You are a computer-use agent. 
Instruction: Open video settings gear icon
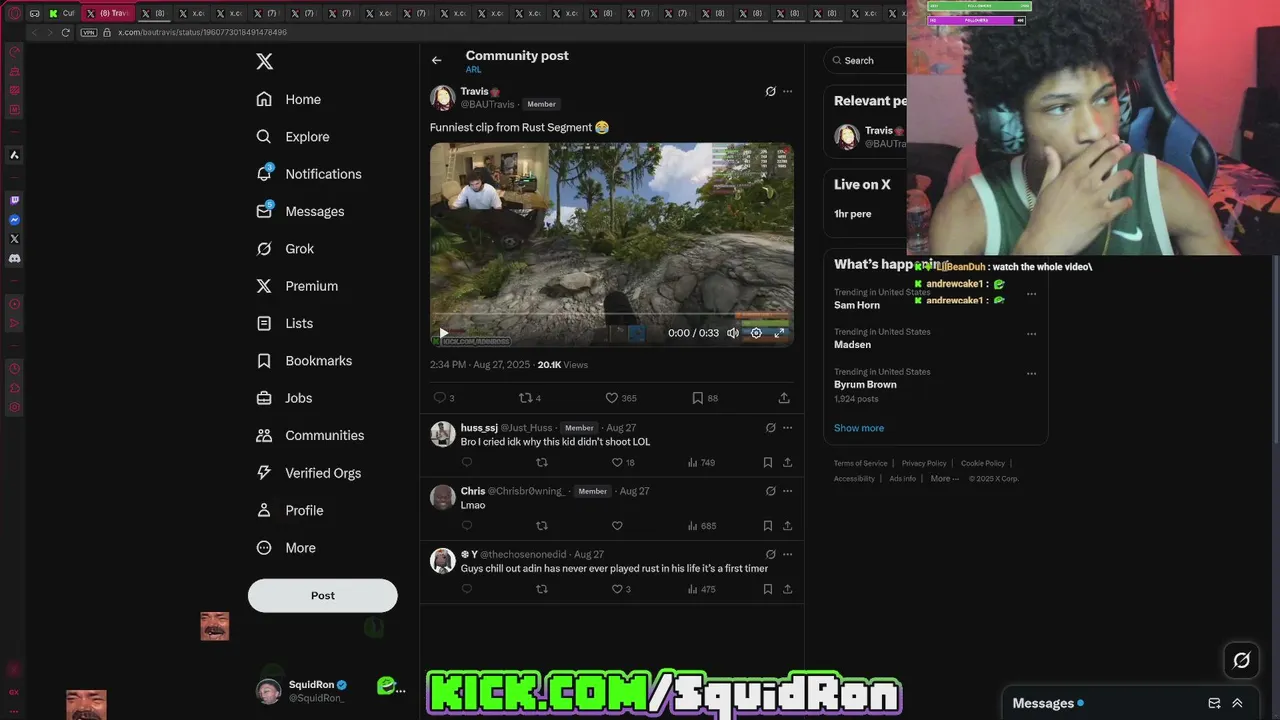pyautogui.click(x=756, y=333)
